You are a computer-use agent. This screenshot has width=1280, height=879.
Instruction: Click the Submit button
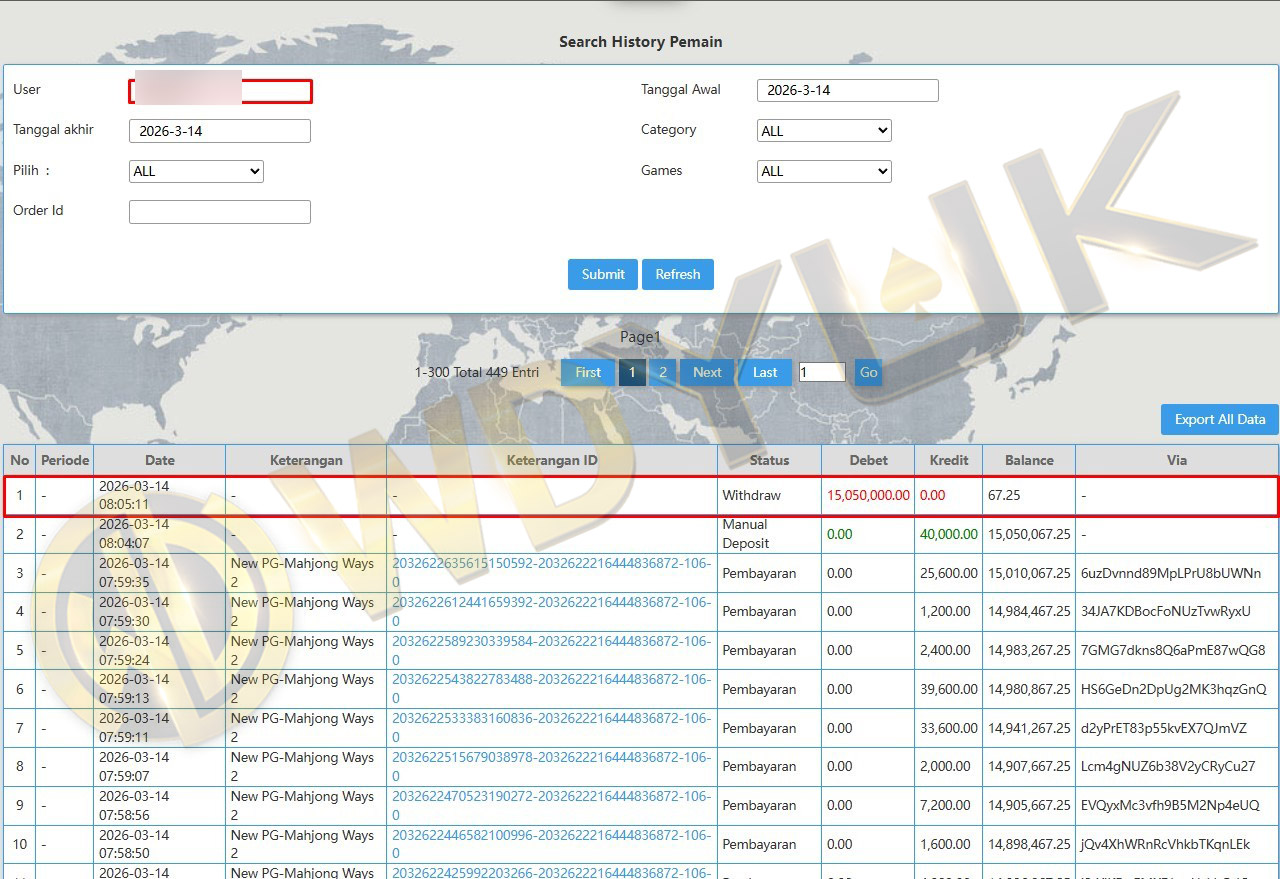(602, 274)
